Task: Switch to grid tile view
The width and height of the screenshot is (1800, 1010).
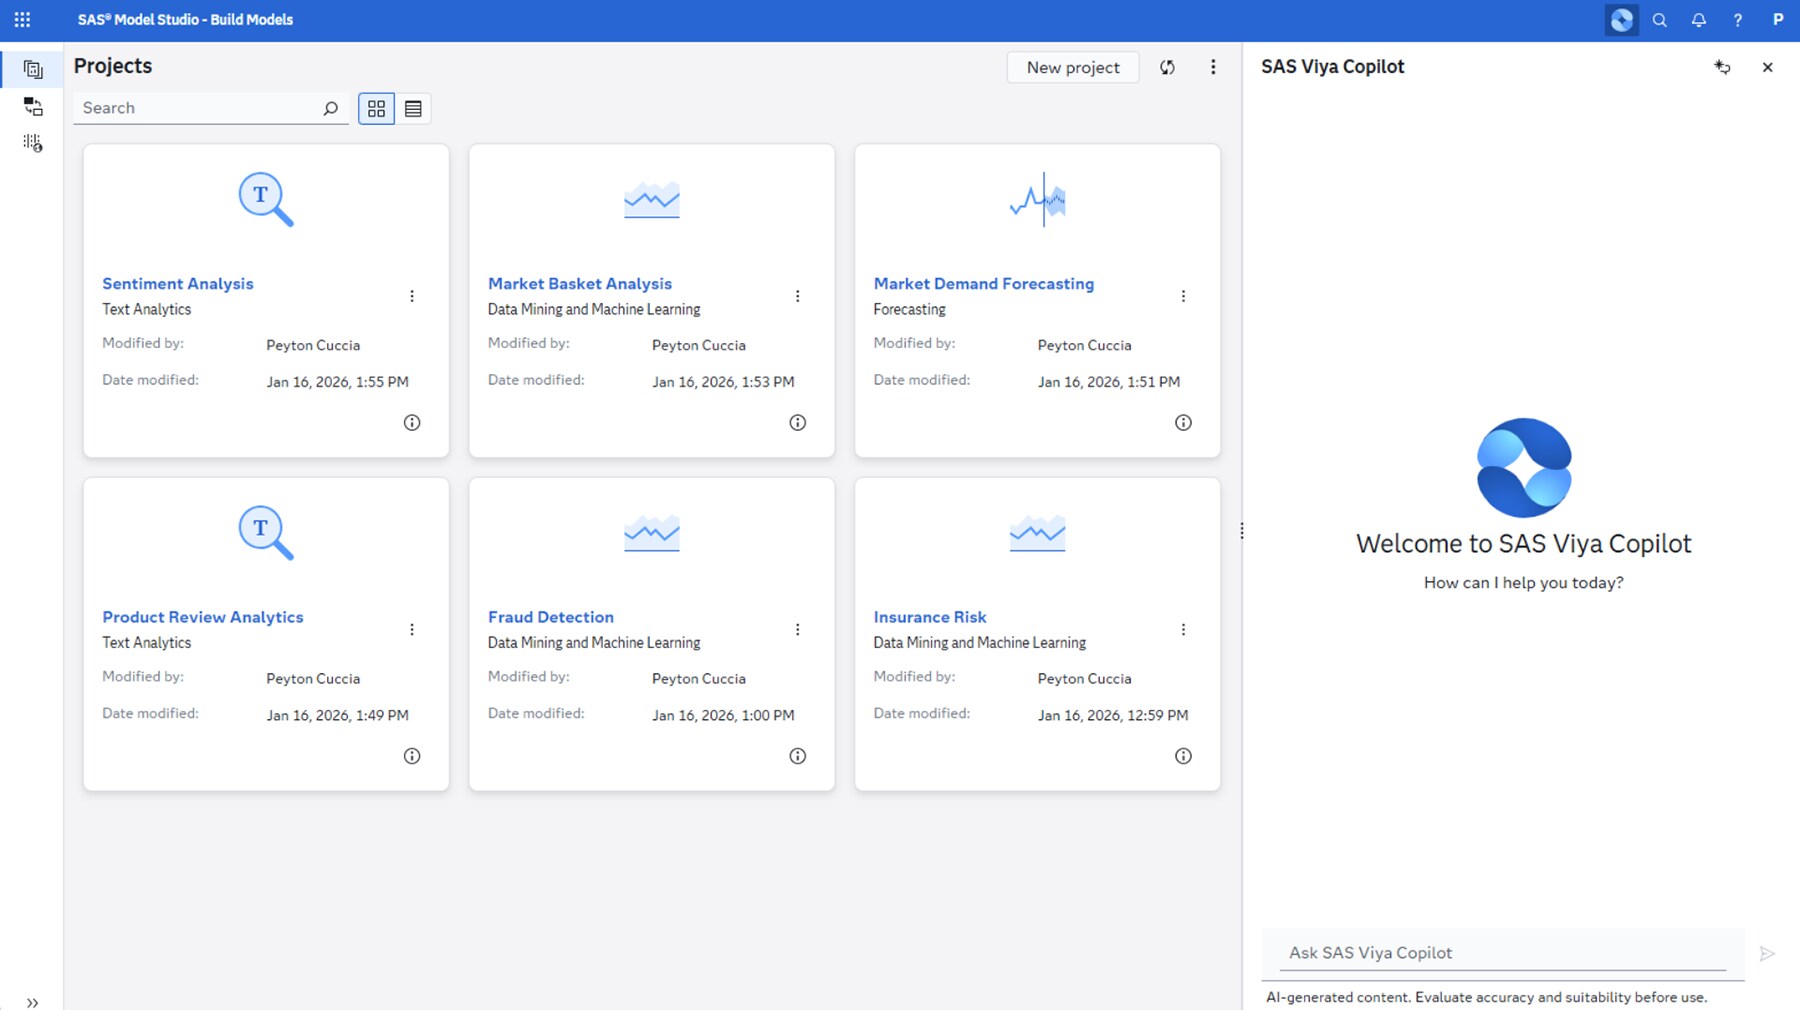Action: tap(376, 109)
